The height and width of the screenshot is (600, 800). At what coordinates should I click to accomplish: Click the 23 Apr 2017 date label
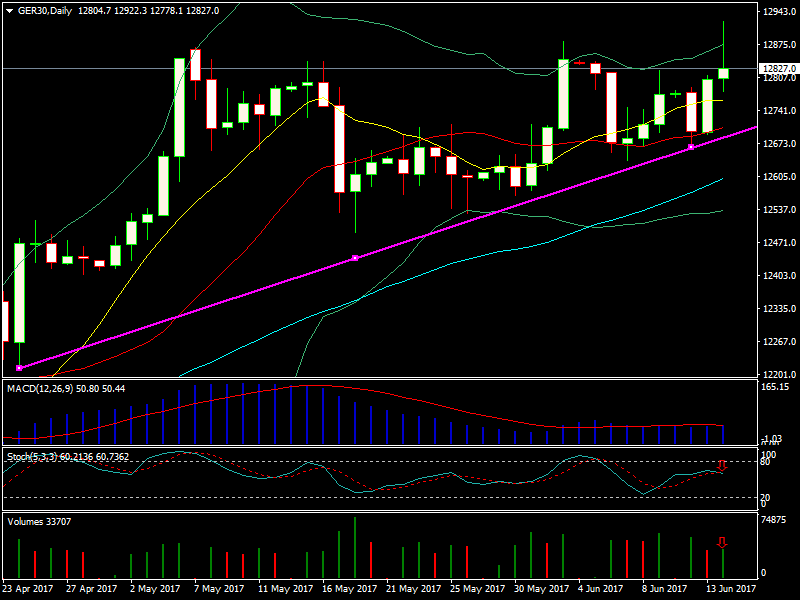point(27,589)
